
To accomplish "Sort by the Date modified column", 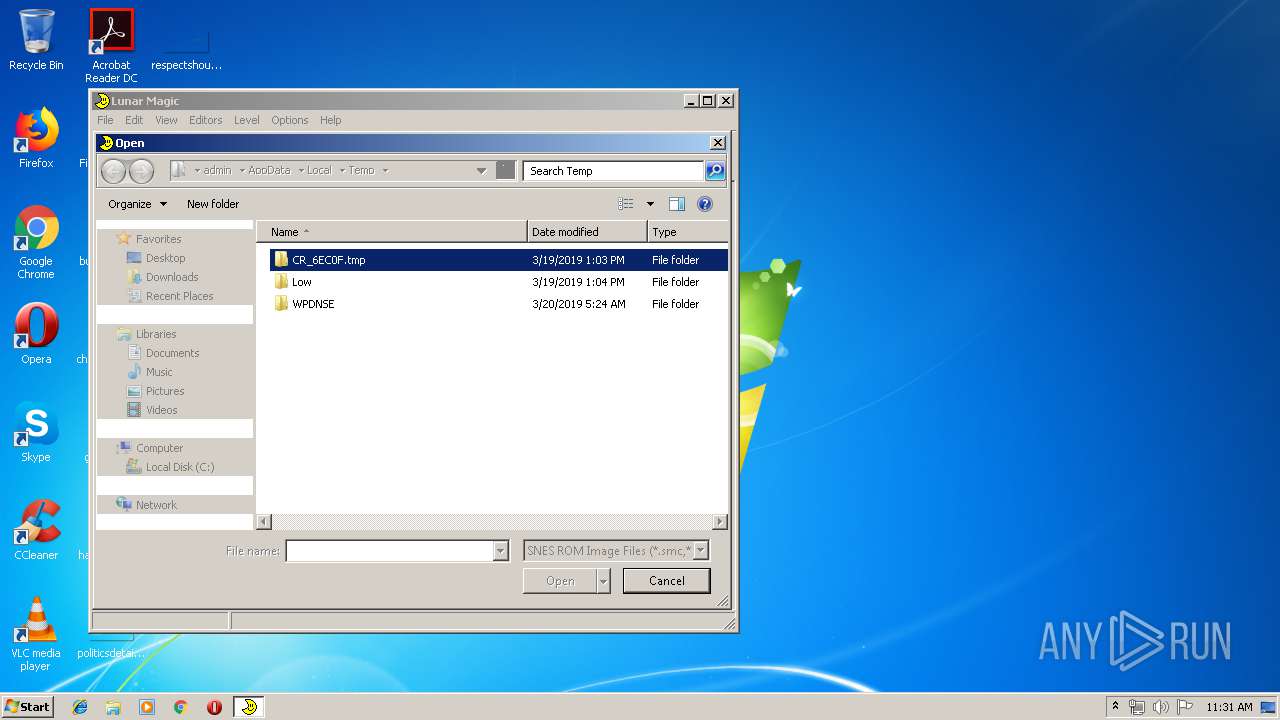I will point(587,232).
